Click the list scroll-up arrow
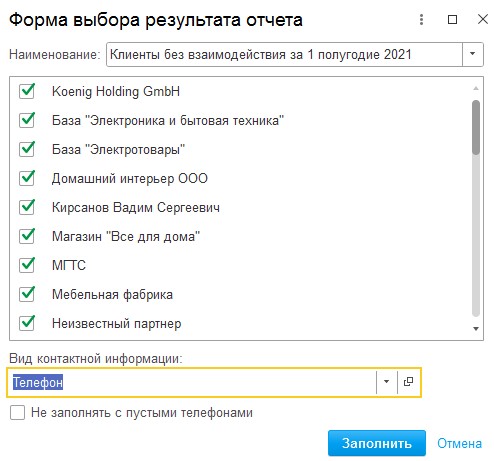Screen dimensions: 494x461 (476, 88)
